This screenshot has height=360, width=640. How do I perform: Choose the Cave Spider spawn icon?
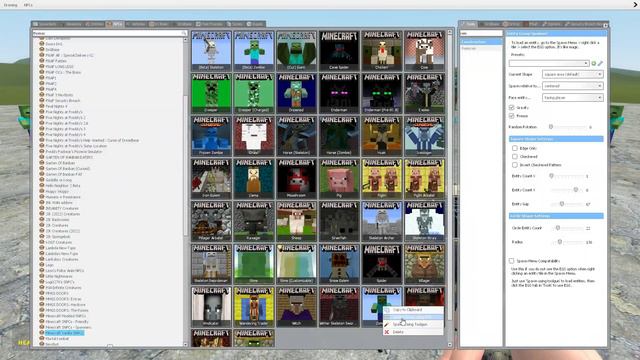click(339, 50)
